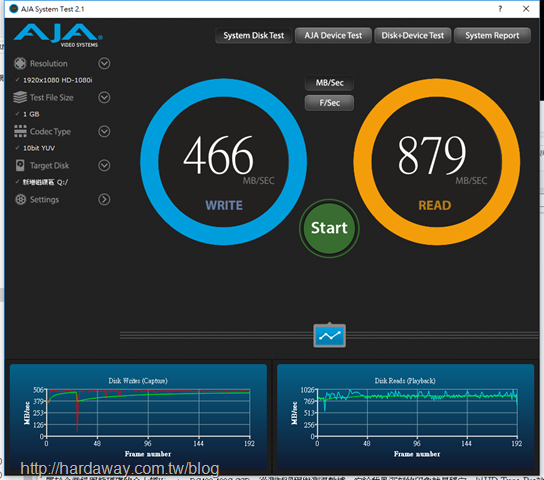Toggle the graph panel chart icon
Screen dimensions: 544x480
(330, 336)
